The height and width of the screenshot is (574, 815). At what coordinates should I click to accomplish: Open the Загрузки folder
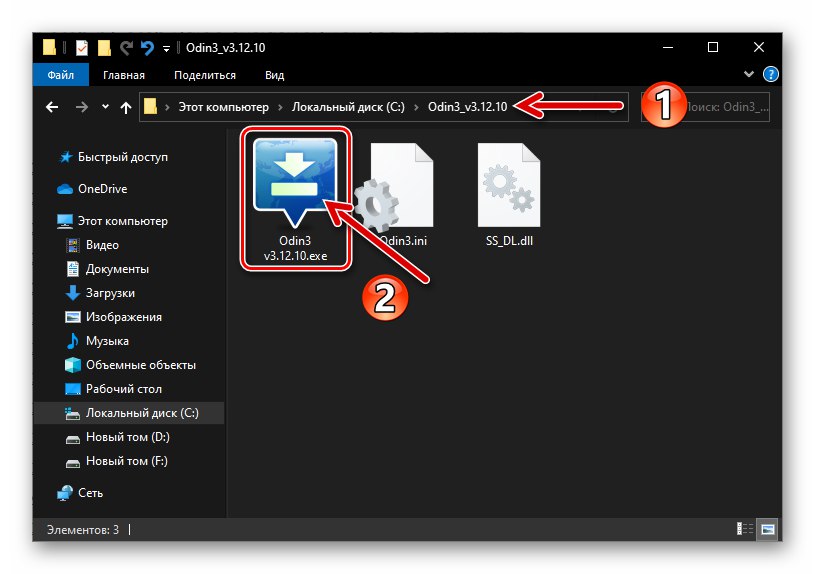110,293
